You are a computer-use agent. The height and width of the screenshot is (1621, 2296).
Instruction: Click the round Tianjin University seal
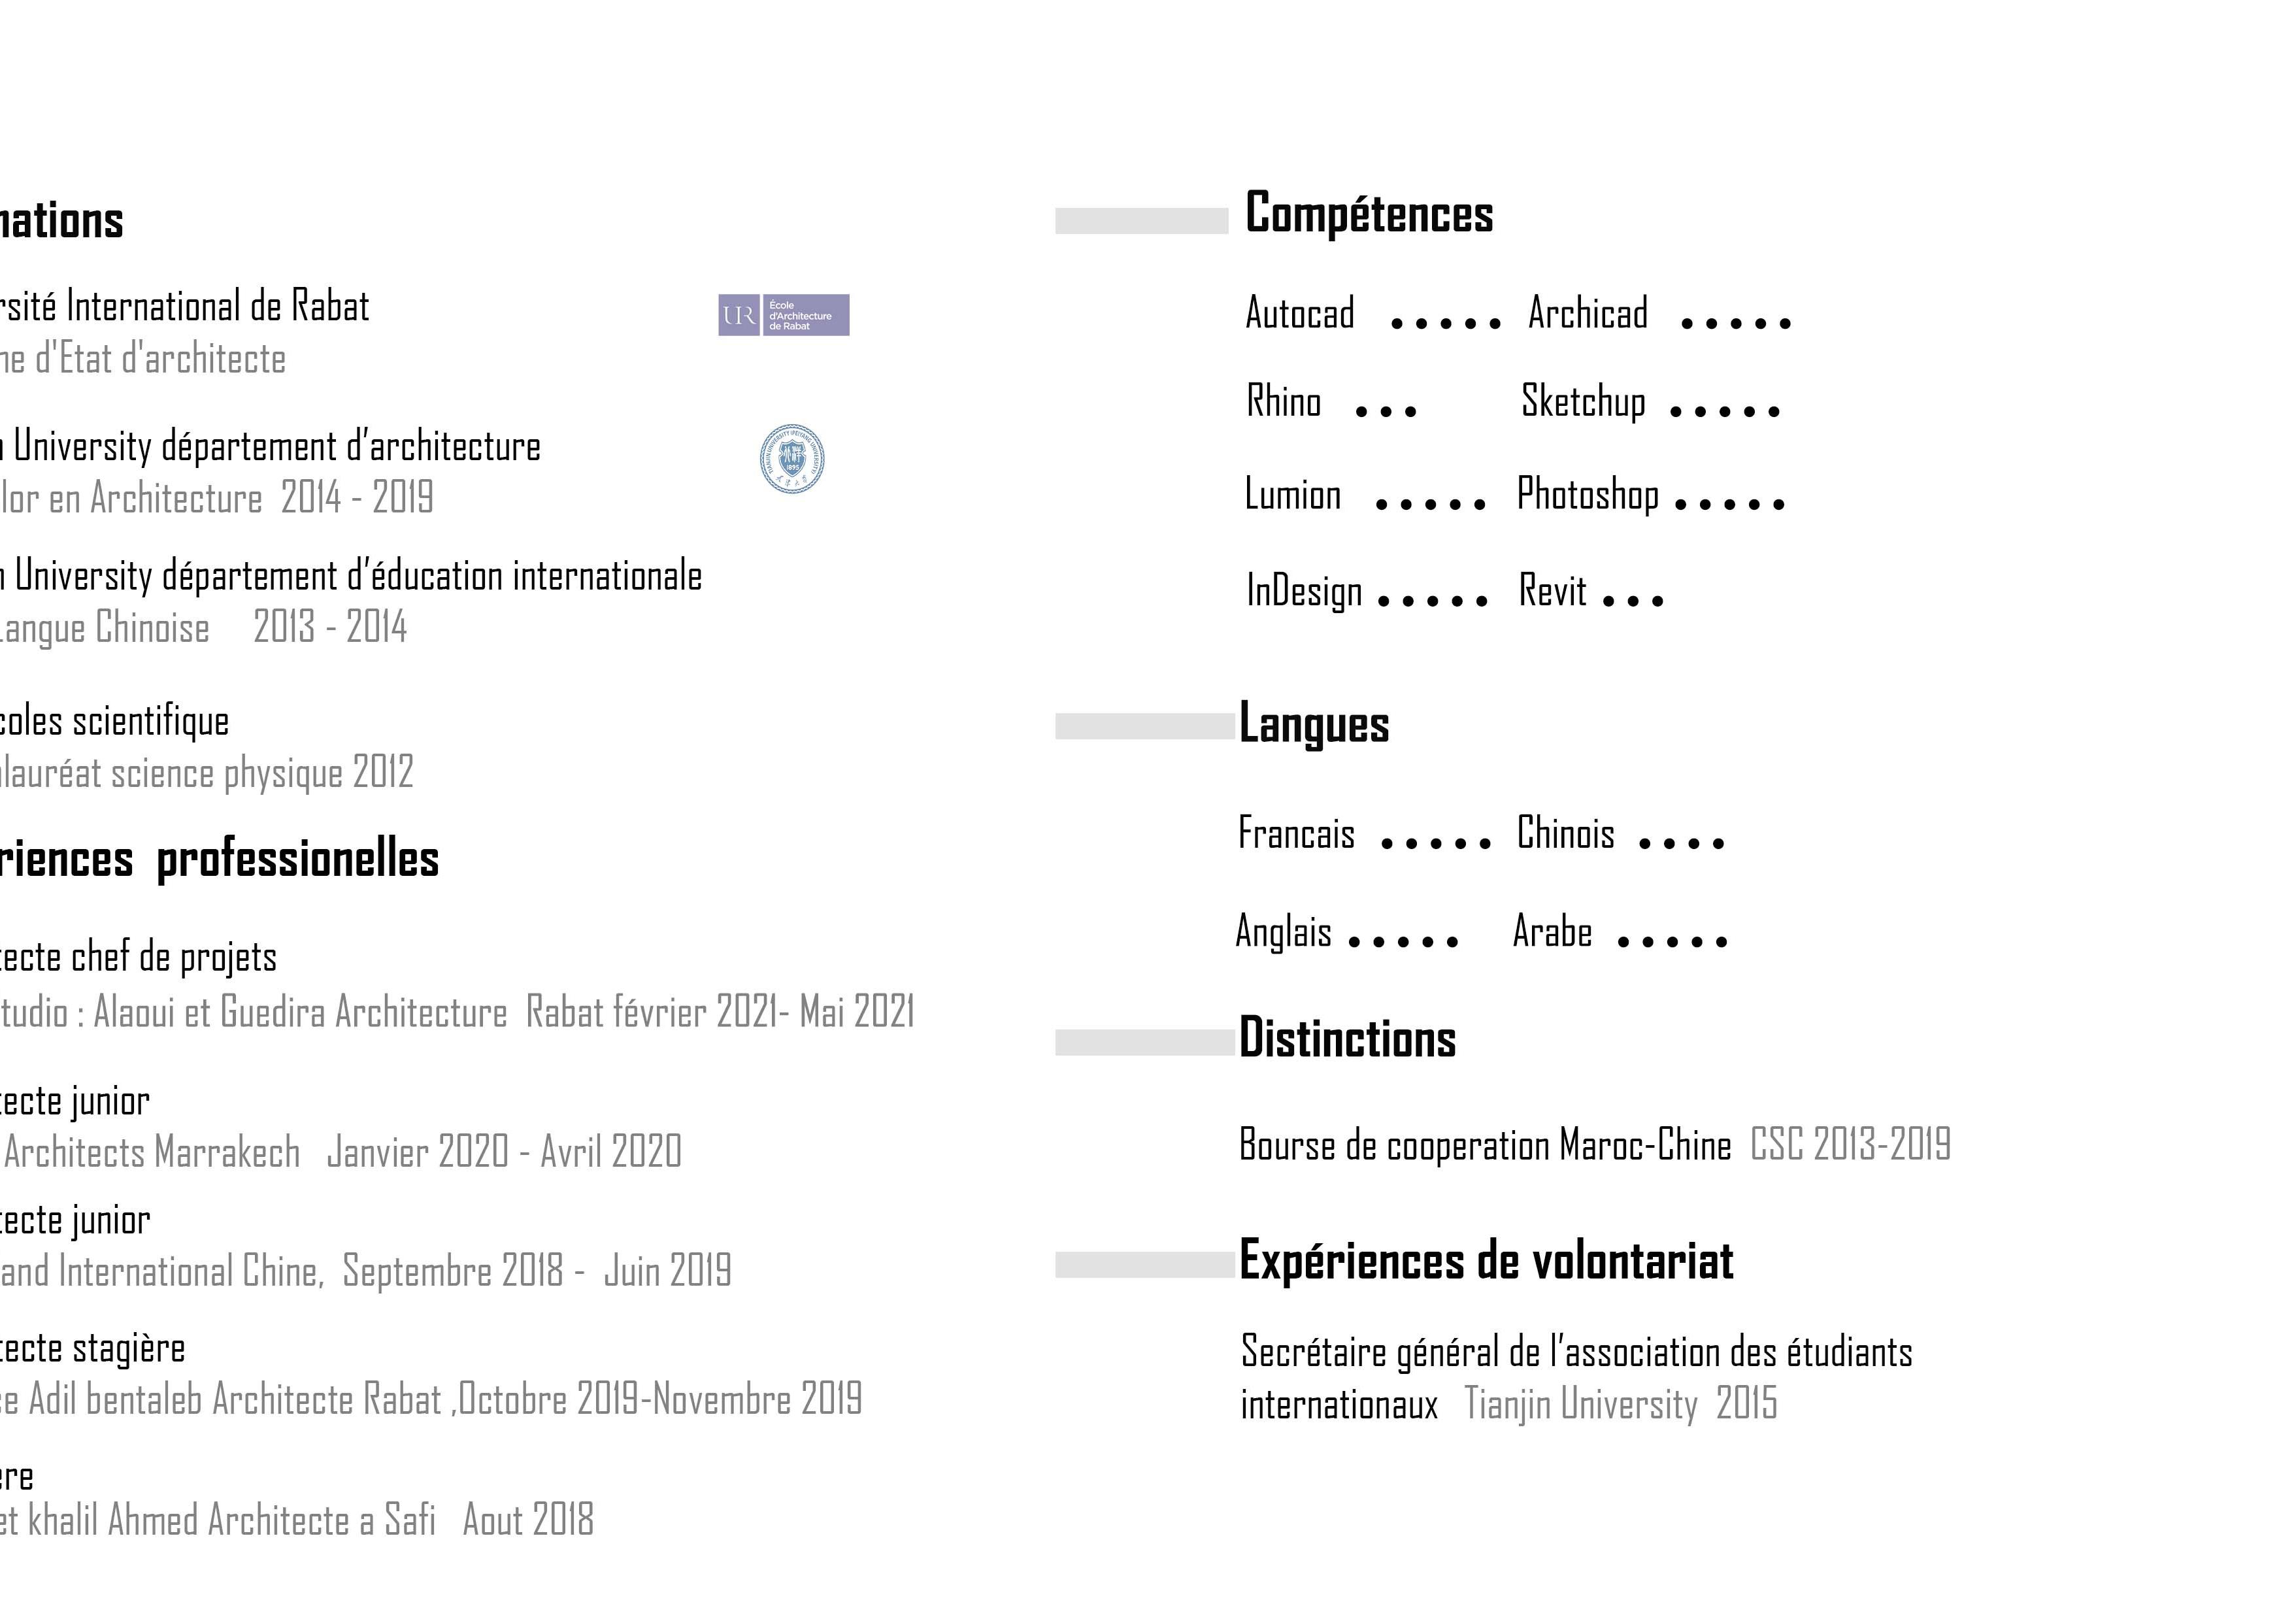[791, 459]
